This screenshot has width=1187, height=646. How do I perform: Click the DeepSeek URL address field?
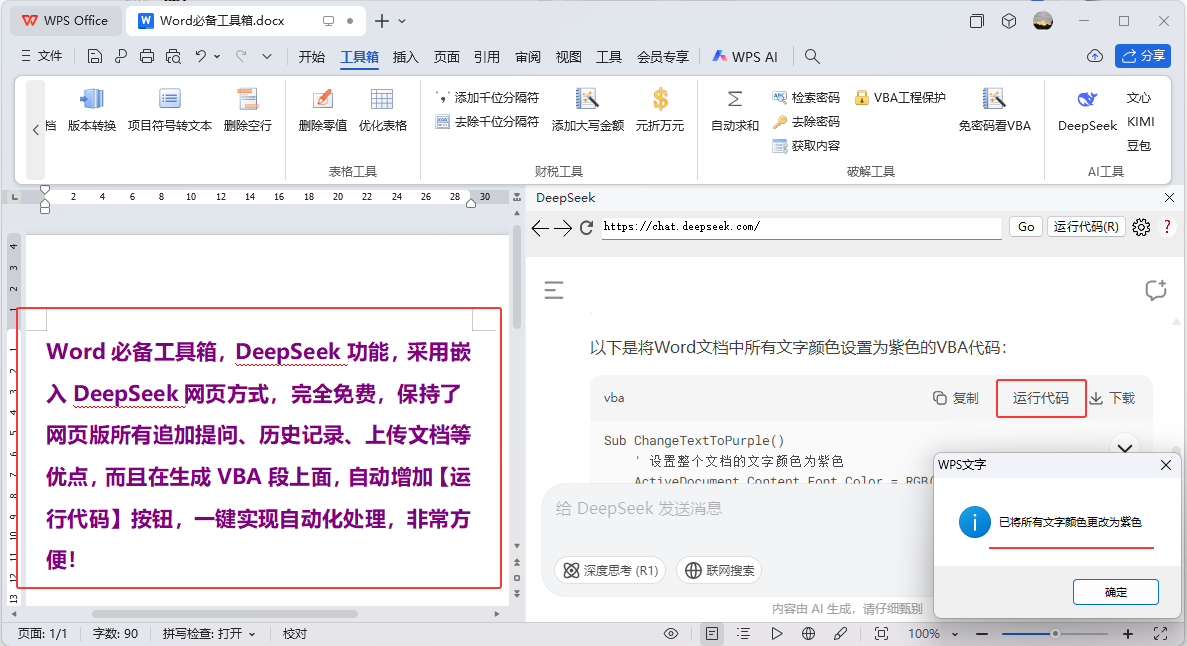click(800, 227)
